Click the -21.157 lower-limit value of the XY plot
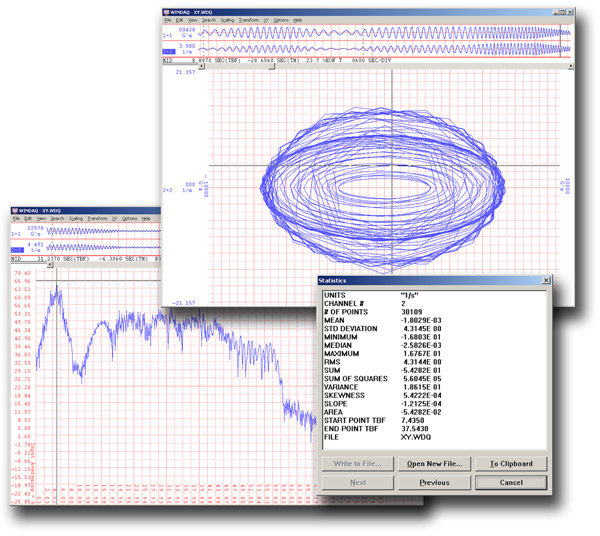The image size is (600, 536). 184,303
